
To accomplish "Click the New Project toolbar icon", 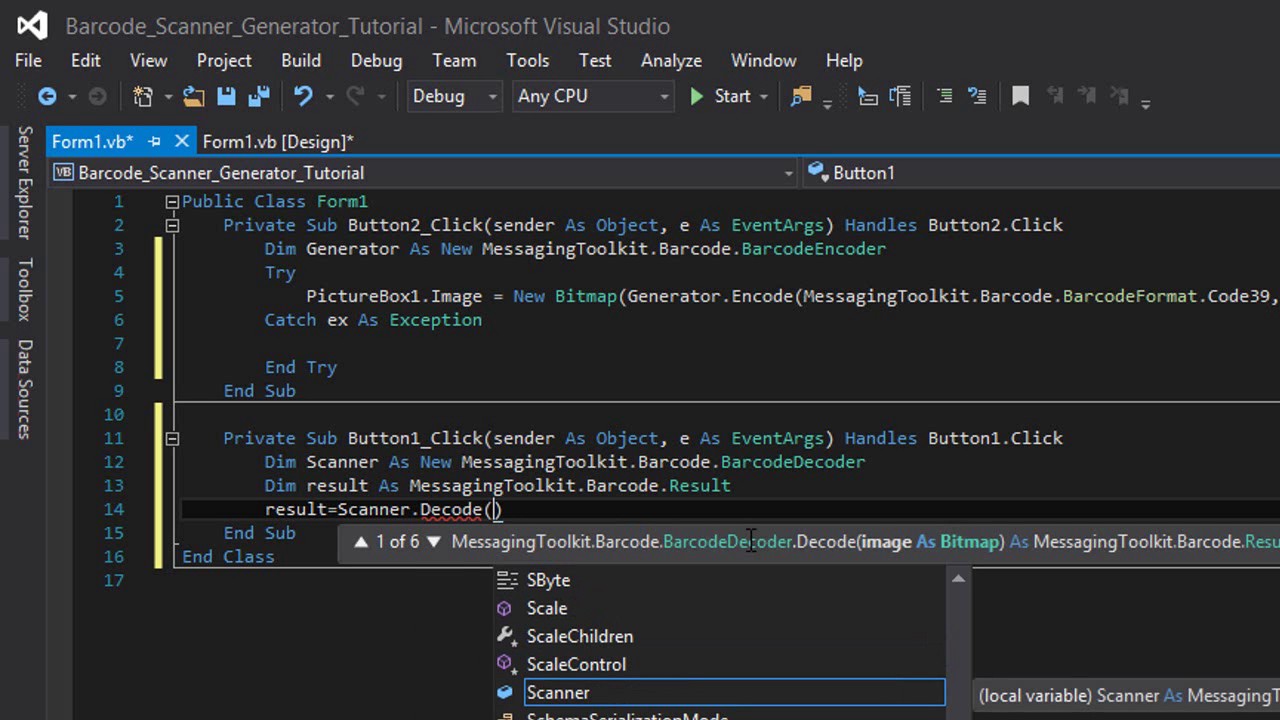I will pyautogui.click(x=143, y=96).
